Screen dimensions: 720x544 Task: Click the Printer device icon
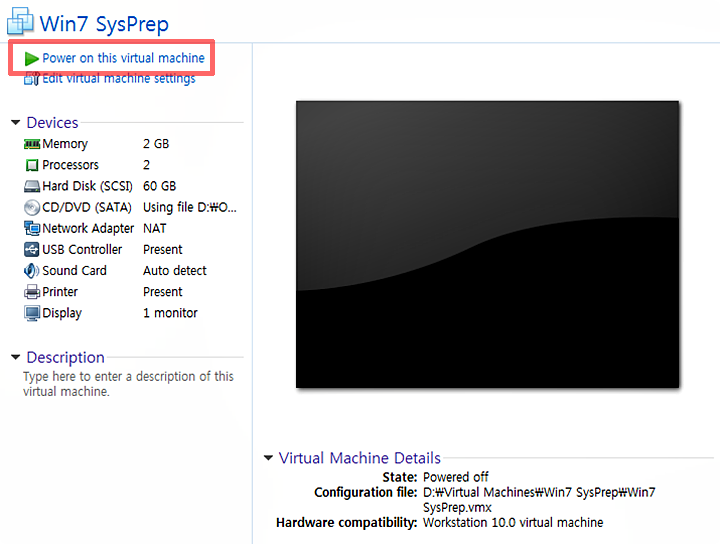point(32,292)
